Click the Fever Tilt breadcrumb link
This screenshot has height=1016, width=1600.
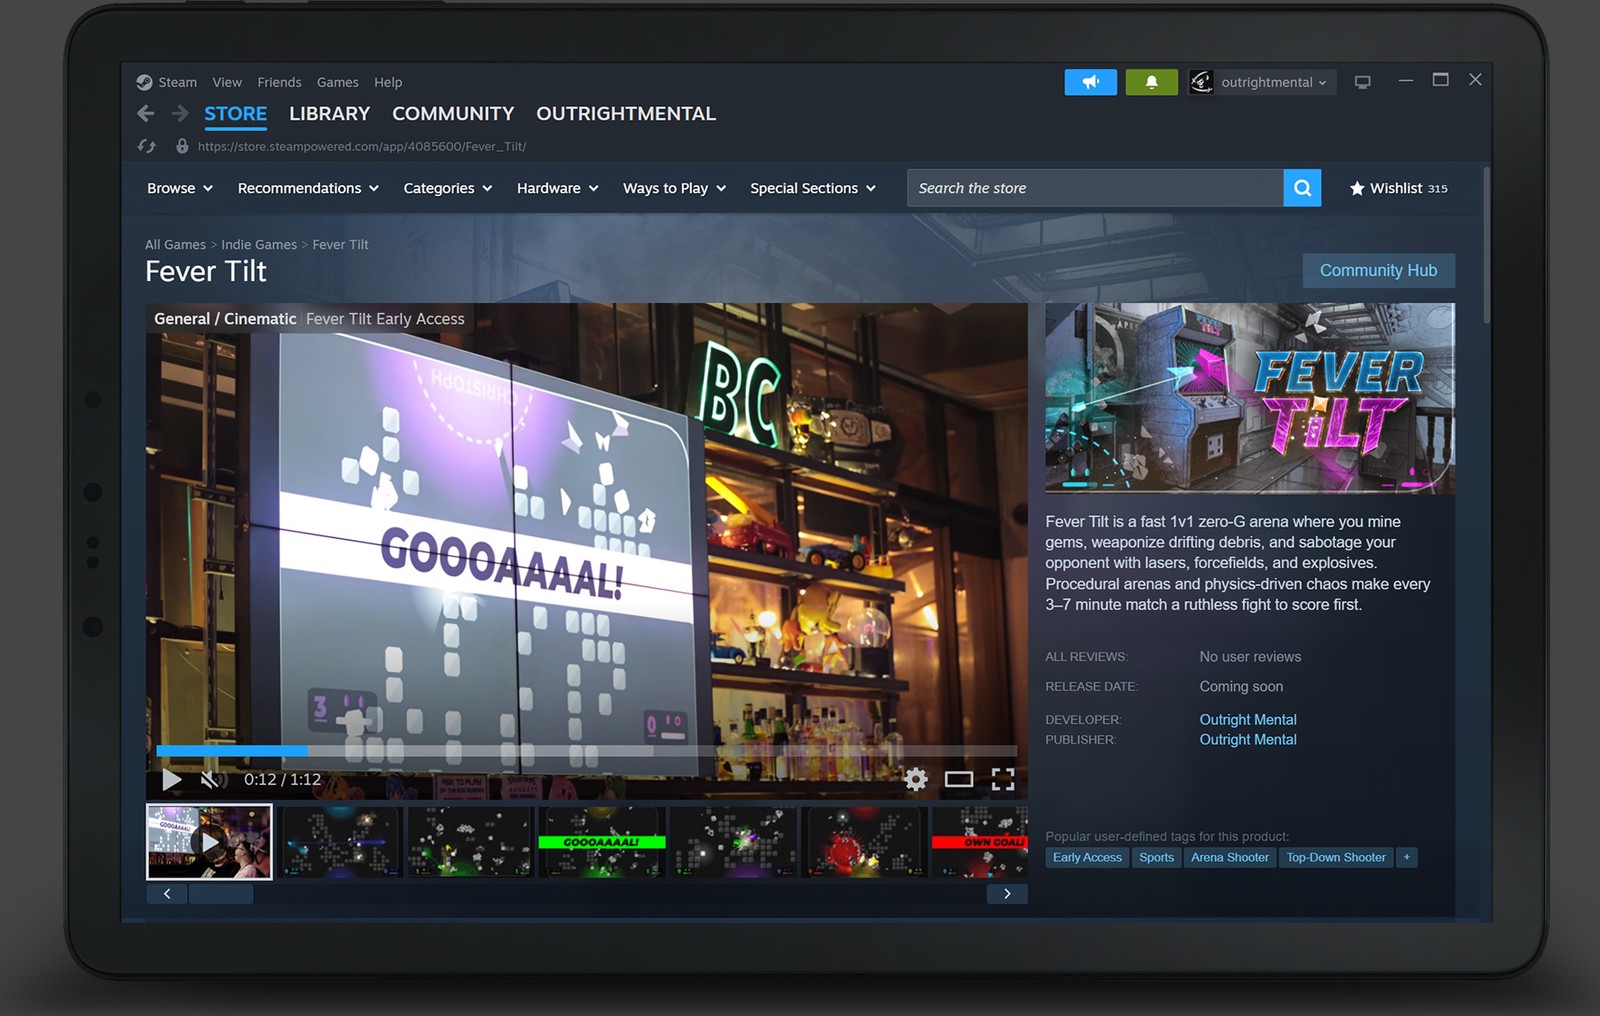click(x=340, y=245)
